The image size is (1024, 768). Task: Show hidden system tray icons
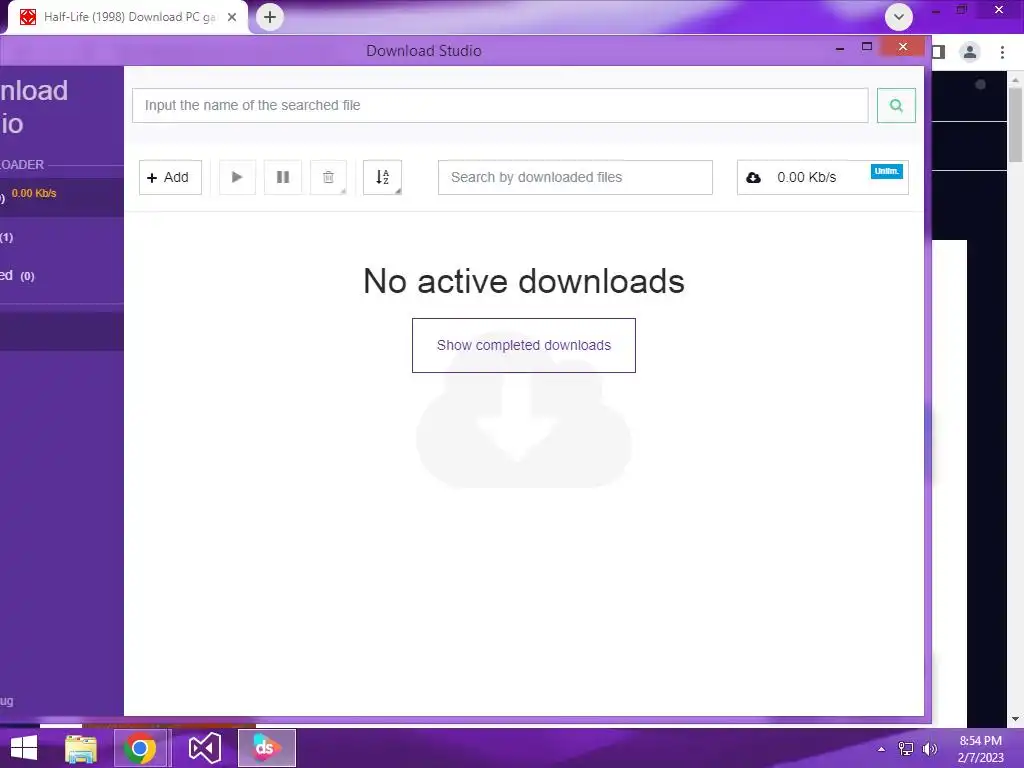[x=881, y=750]
